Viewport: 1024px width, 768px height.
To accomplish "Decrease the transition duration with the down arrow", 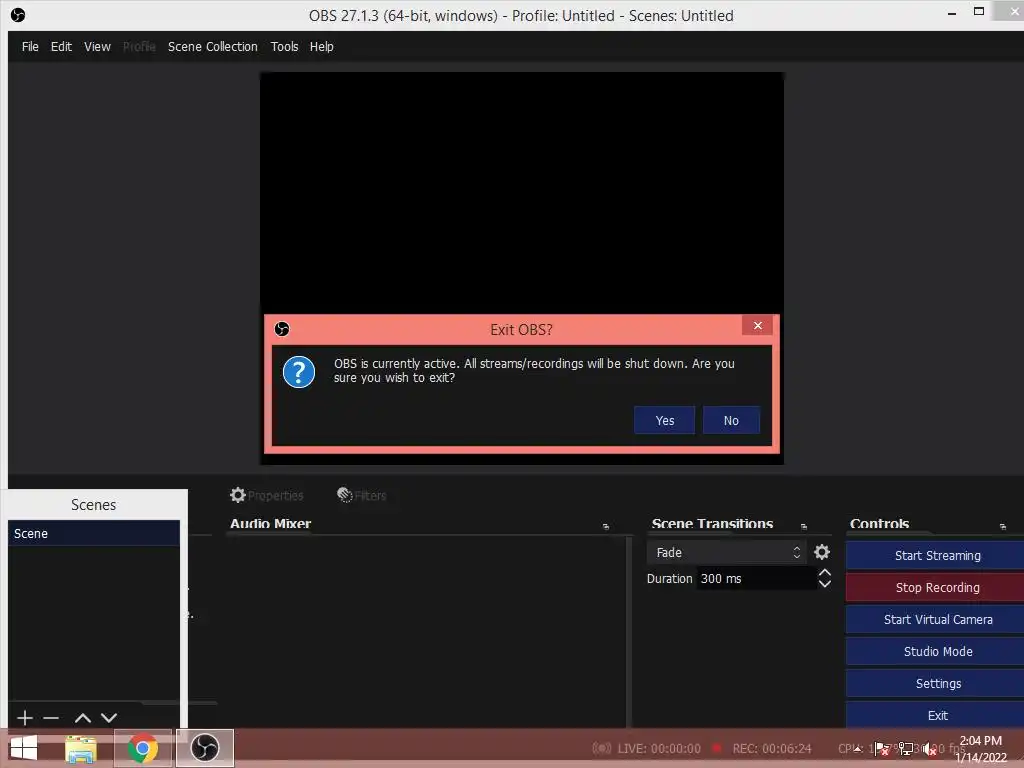I will [x=825, y=583].
